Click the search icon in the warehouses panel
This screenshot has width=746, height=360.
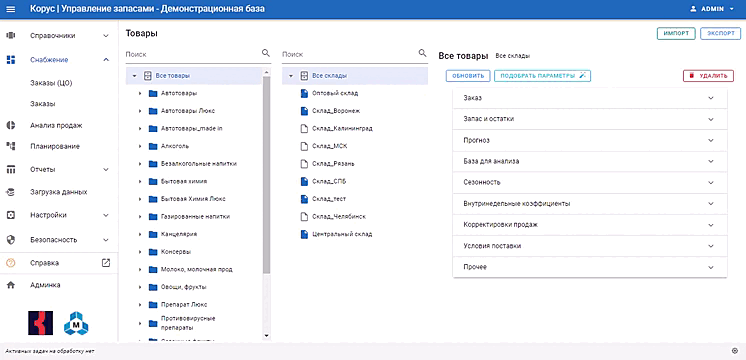[x=422, y=53]
